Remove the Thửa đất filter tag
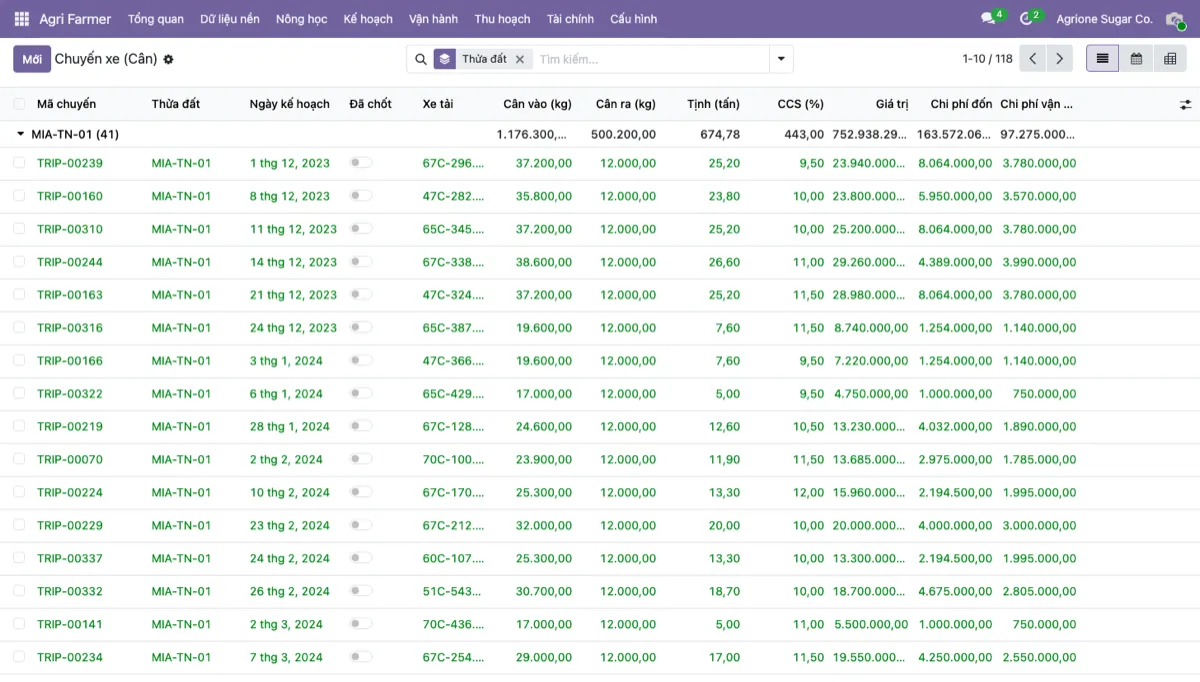 pyautogui.click(x=520, y=59)
